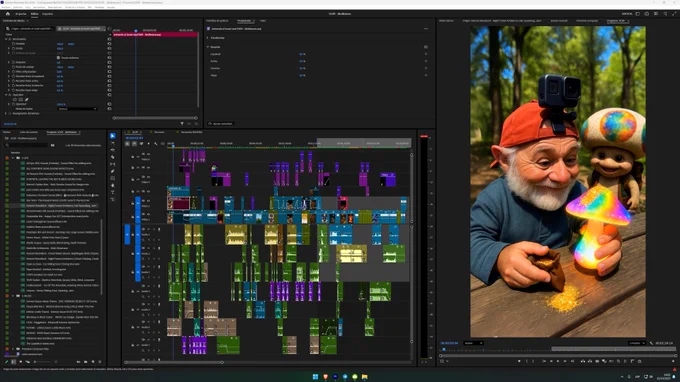
Task: Click Add Marker in Program monitor
Action: click(x=519, y=361)
